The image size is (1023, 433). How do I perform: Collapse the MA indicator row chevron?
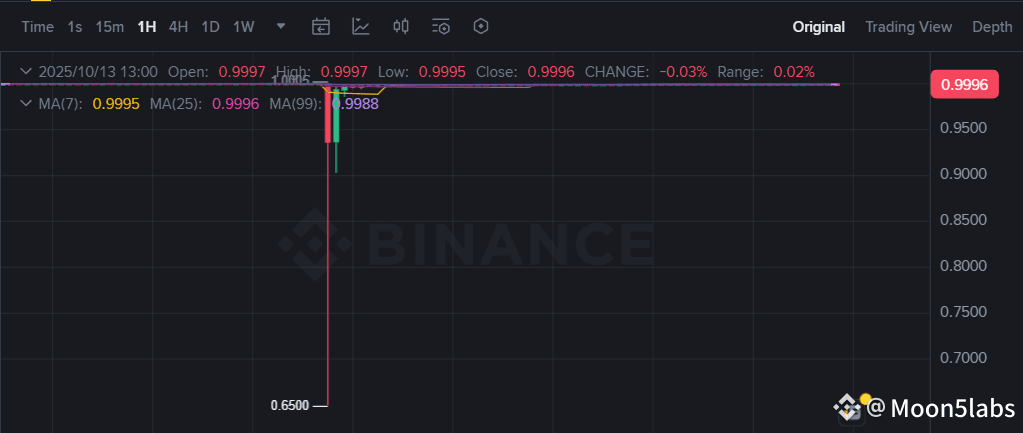tap(26, 103)
